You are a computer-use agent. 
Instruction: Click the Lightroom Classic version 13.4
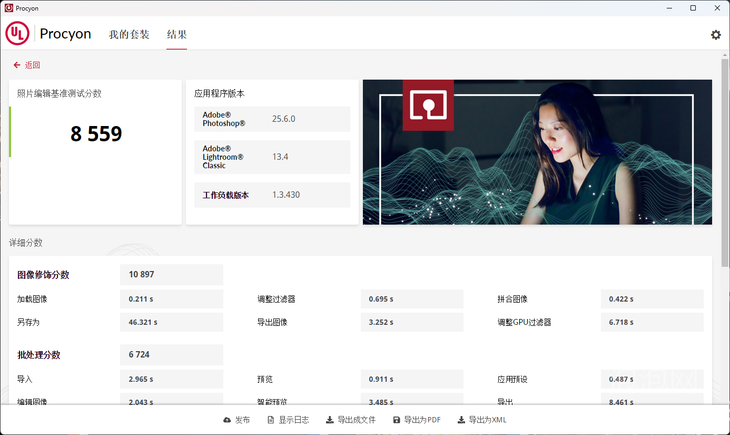(280, 157)
